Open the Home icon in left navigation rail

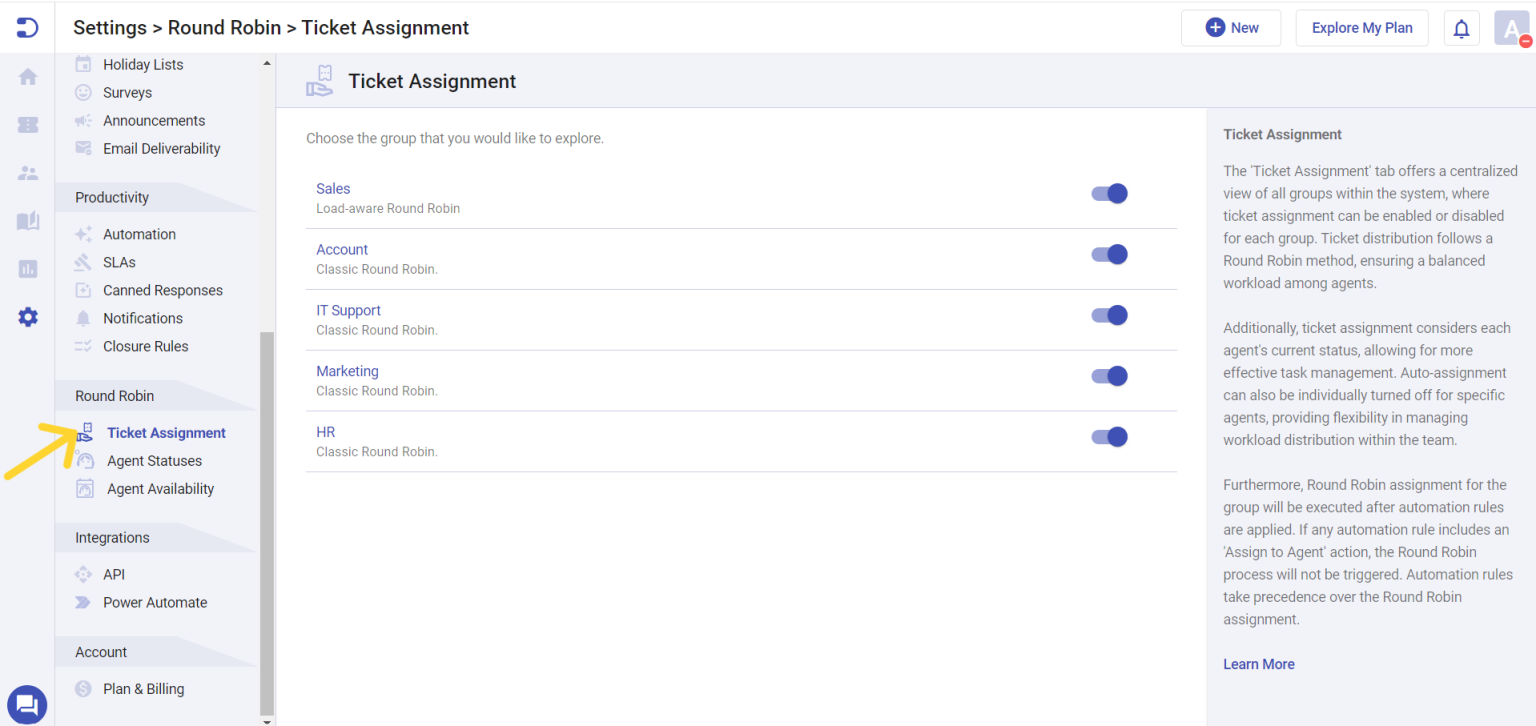[28, 76]
